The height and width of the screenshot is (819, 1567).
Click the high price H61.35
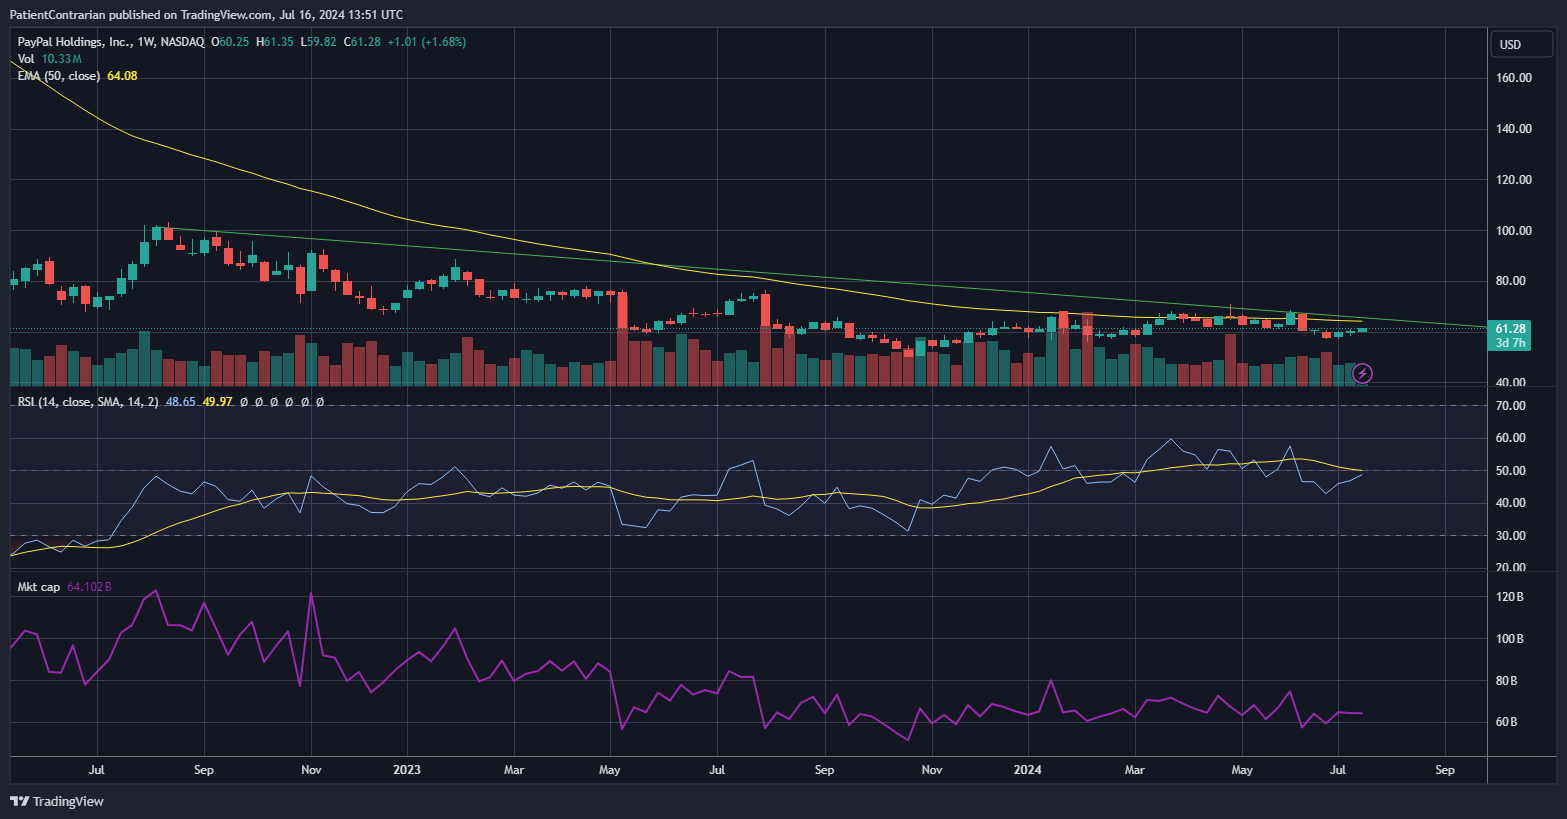[x=275, y=42]
